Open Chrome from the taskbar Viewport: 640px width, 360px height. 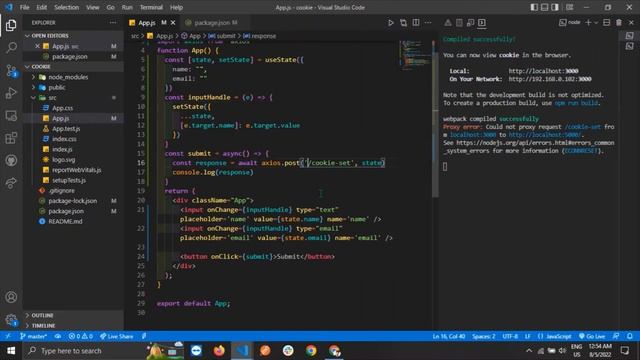coord(311,351)
